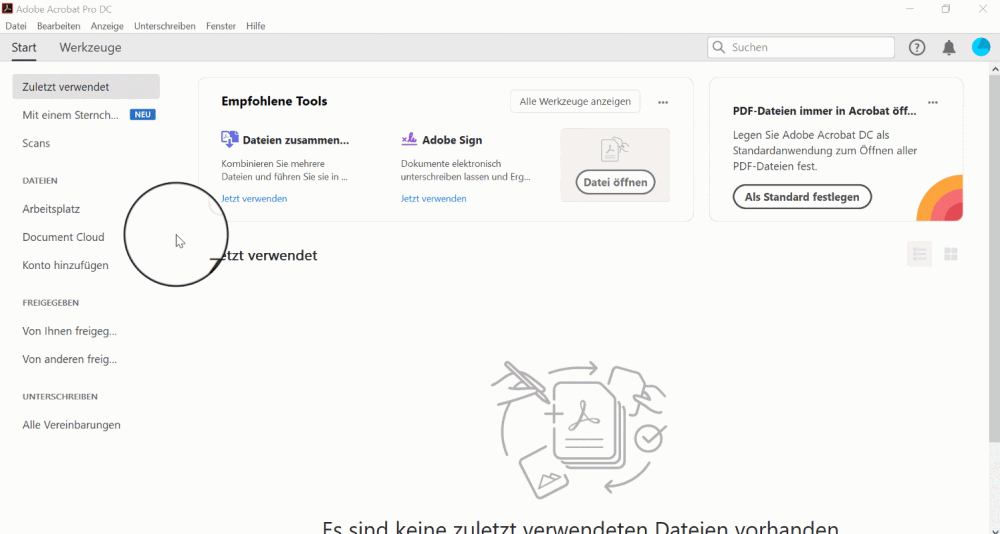Click the Adobe Sign tool icon

409,139
